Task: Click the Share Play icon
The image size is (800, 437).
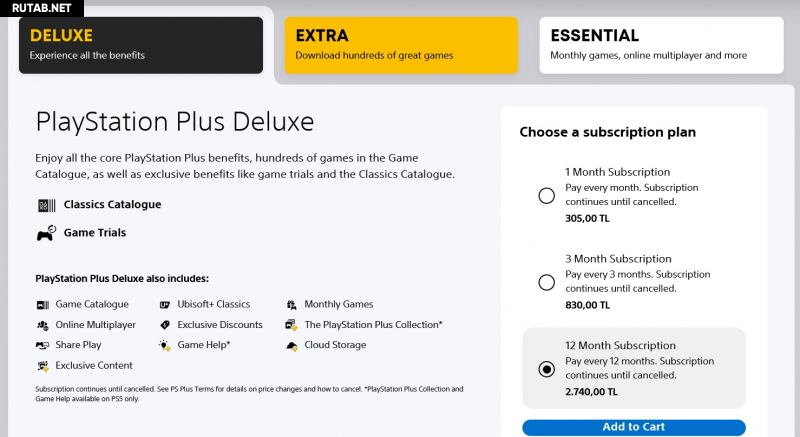Action: coord(42,345)
